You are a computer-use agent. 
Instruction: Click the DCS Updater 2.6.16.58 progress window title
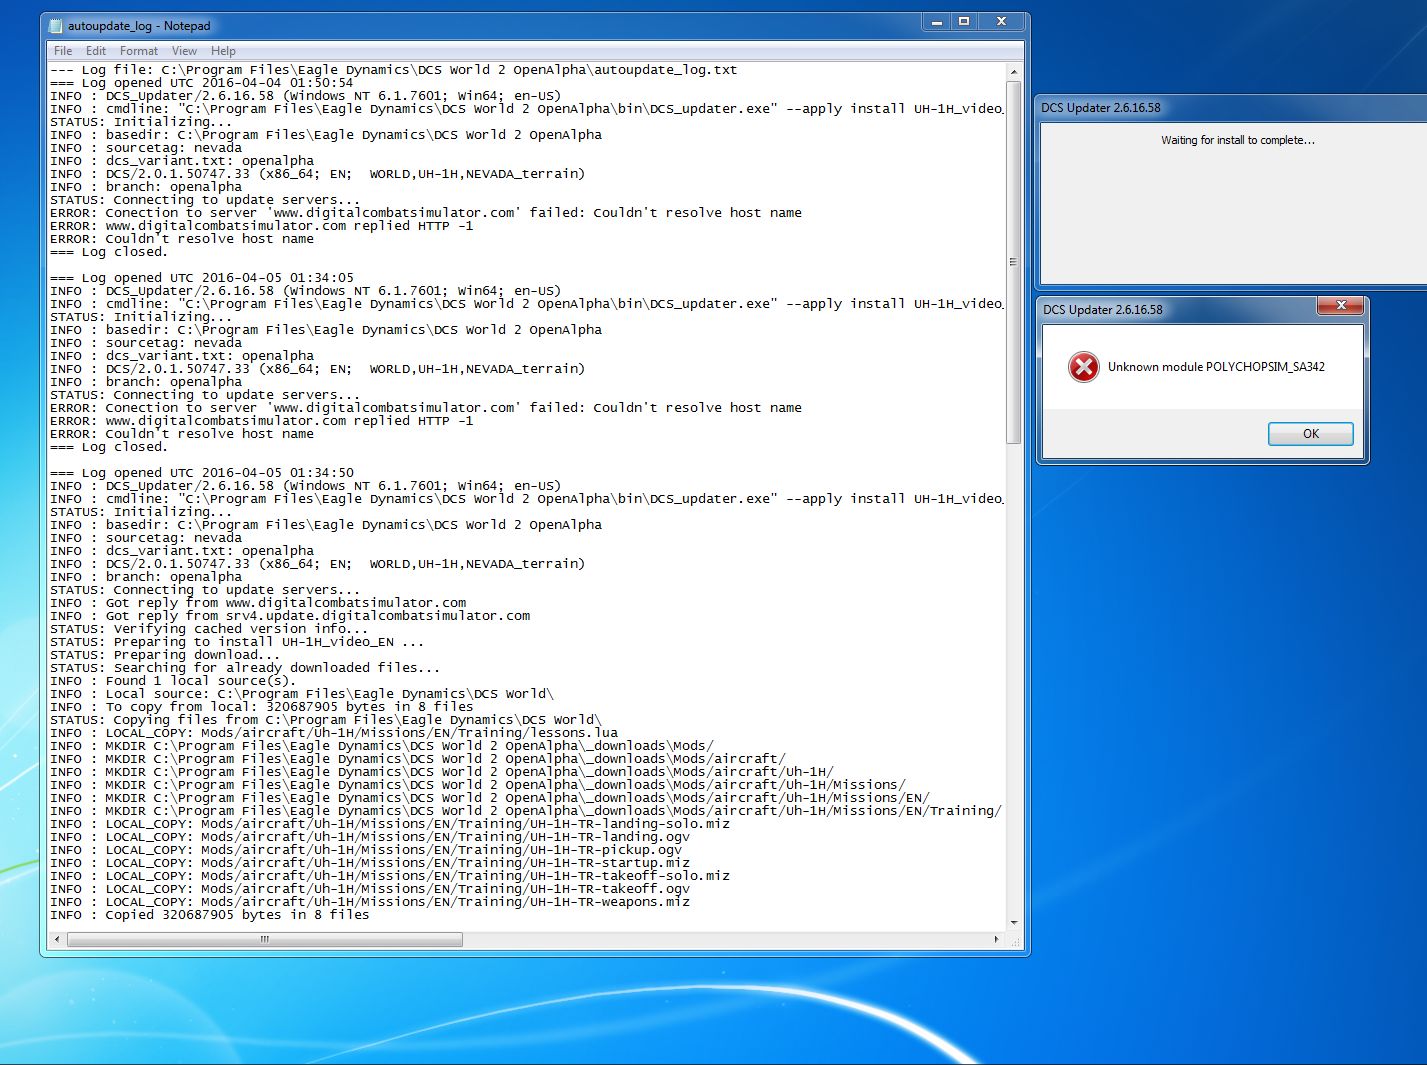click(1101, 108)
